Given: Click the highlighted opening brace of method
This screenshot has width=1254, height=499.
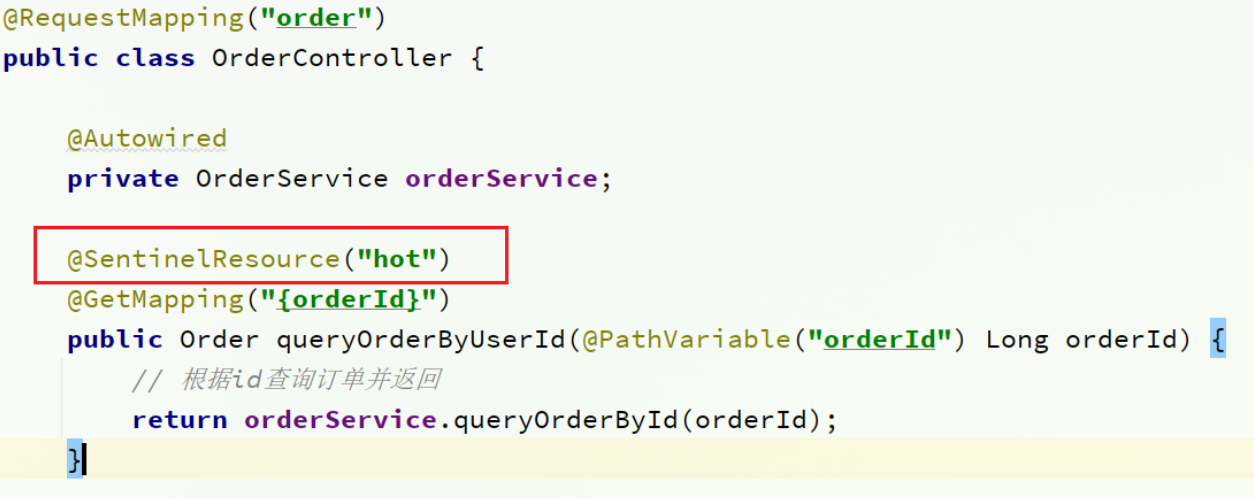Looking at the screenshot, I should point(1217,339).
